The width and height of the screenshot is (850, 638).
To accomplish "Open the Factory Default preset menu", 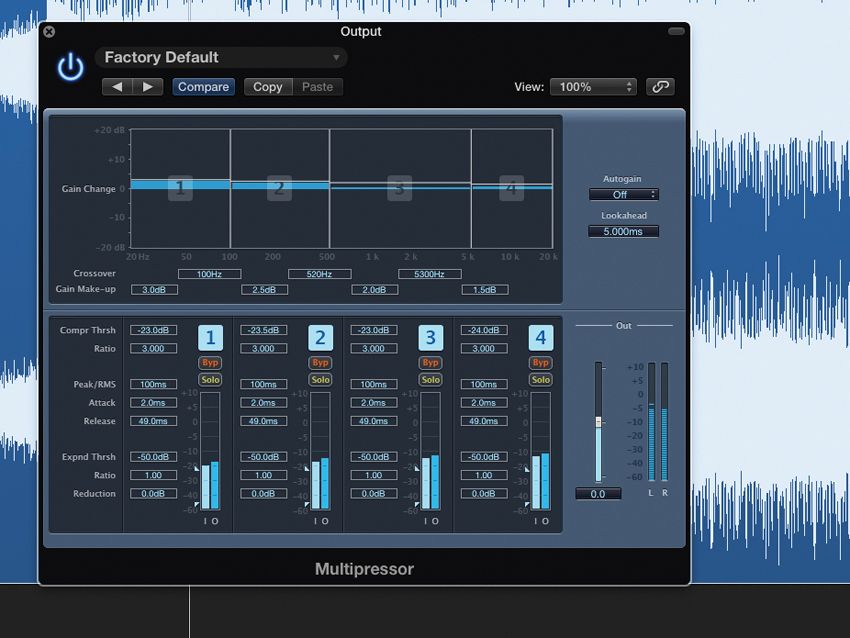I will coord(221,57).
